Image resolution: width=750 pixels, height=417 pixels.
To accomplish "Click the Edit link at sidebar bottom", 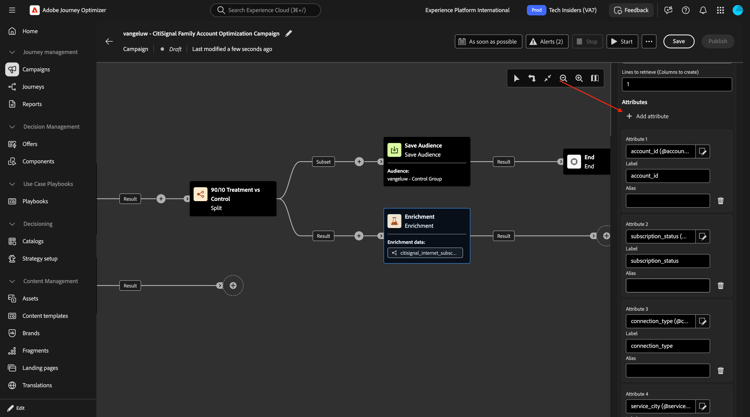I will 16,408.
